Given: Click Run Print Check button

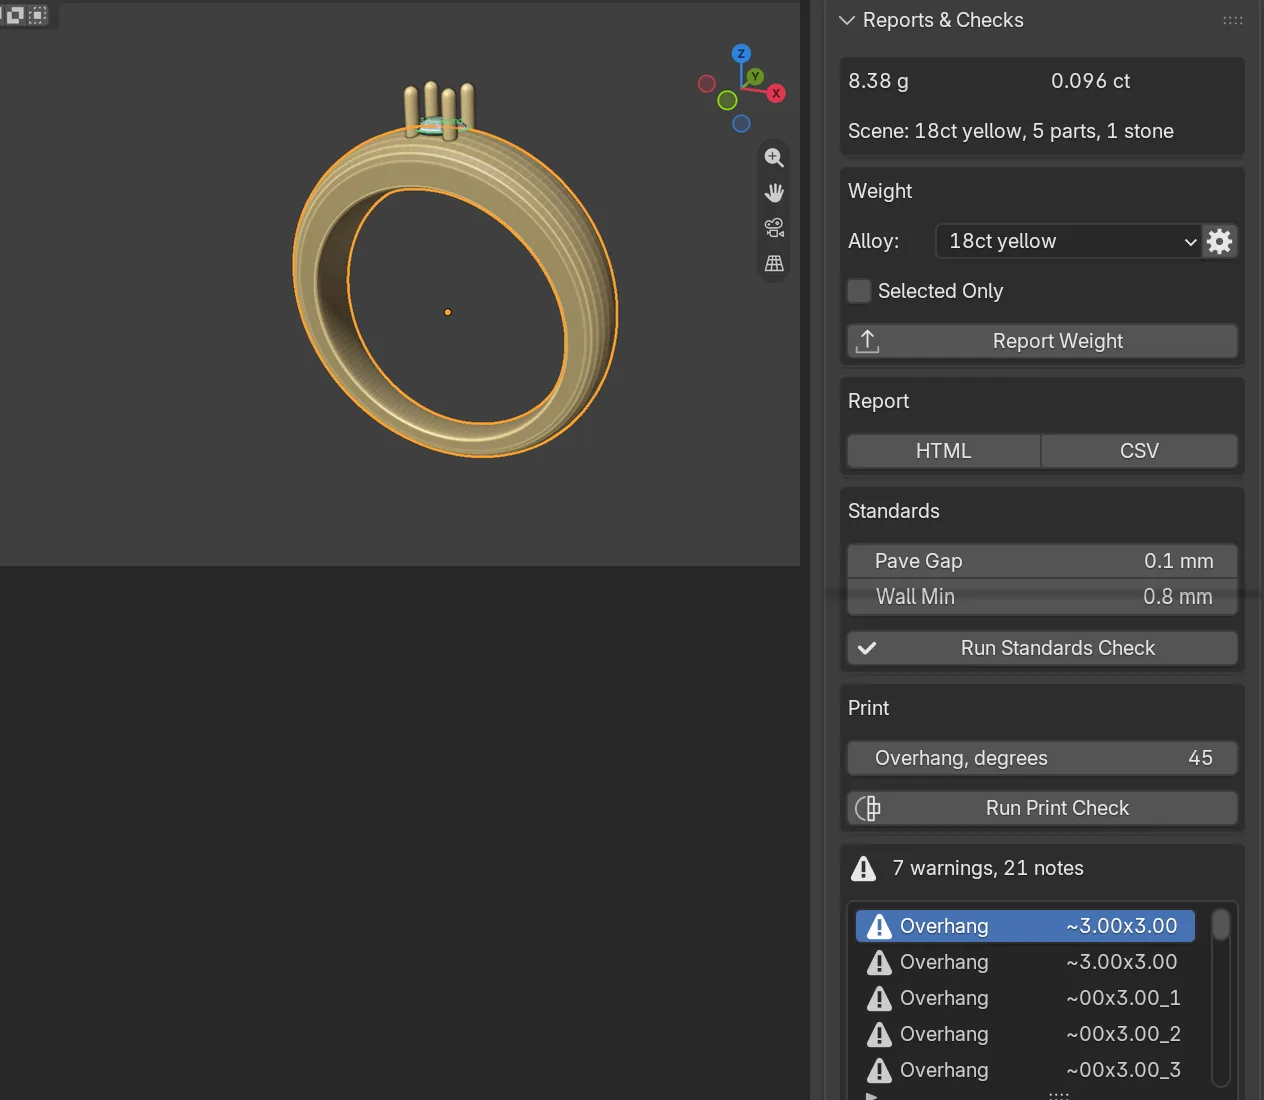Looking at the screenshot, I should coord(1042,808).
